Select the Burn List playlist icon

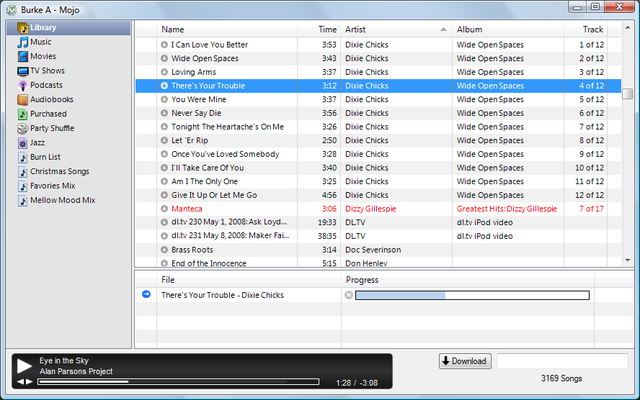pos(23,157)
